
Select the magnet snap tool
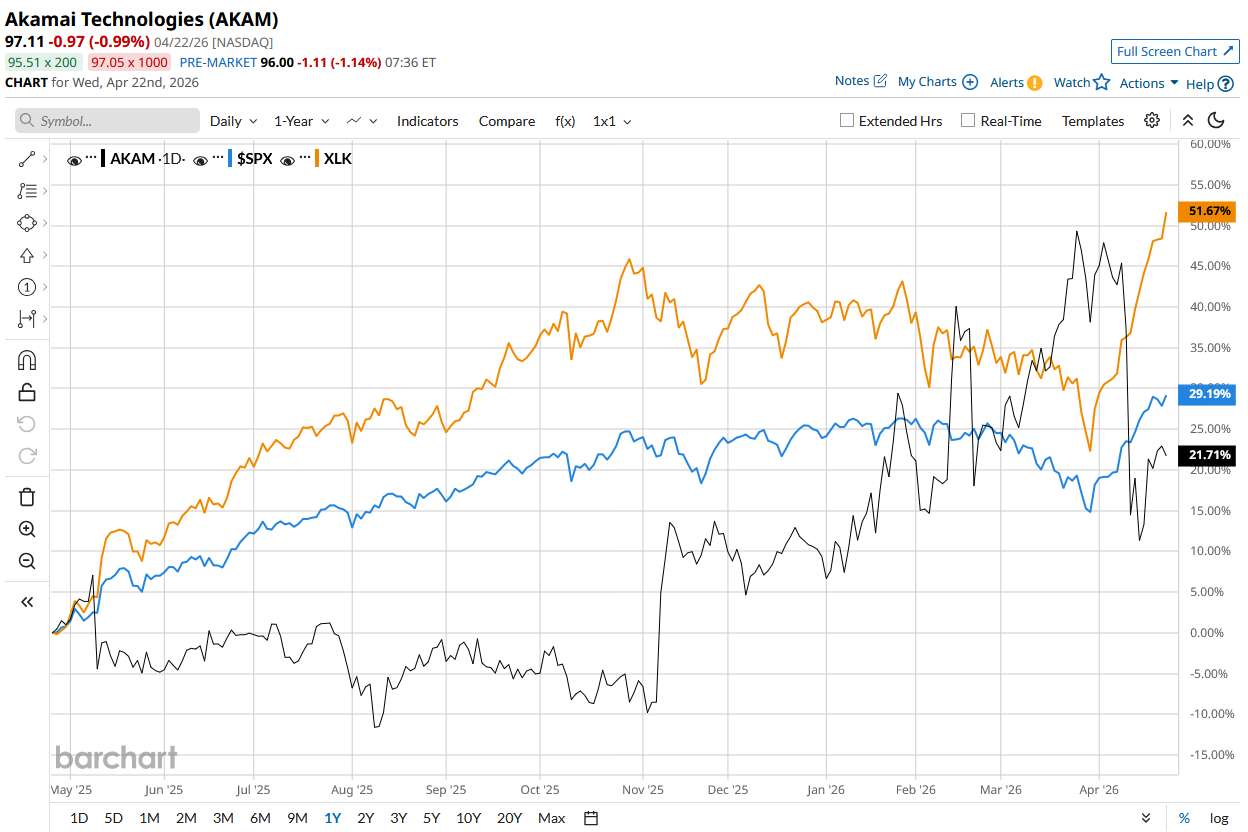click(27, 360)
